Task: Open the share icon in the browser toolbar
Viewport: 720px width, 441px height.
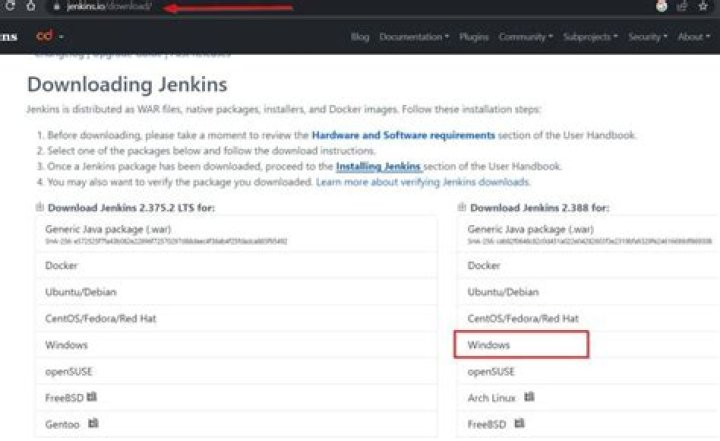Action: pos(682,6)
